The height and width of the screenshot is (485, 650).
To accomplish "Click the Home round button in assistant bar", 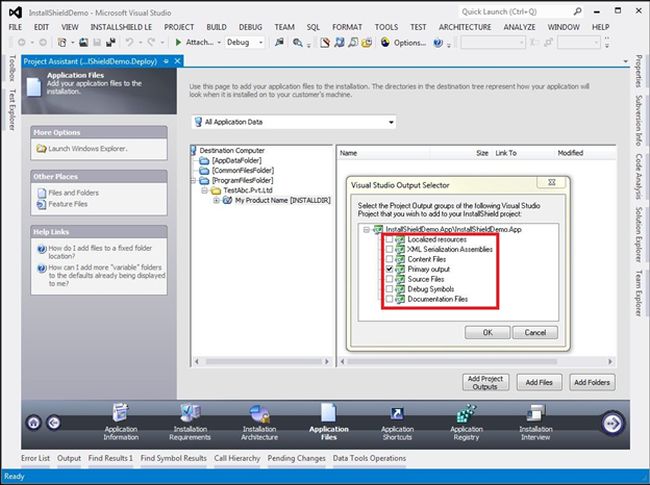I will pos(34,423).
